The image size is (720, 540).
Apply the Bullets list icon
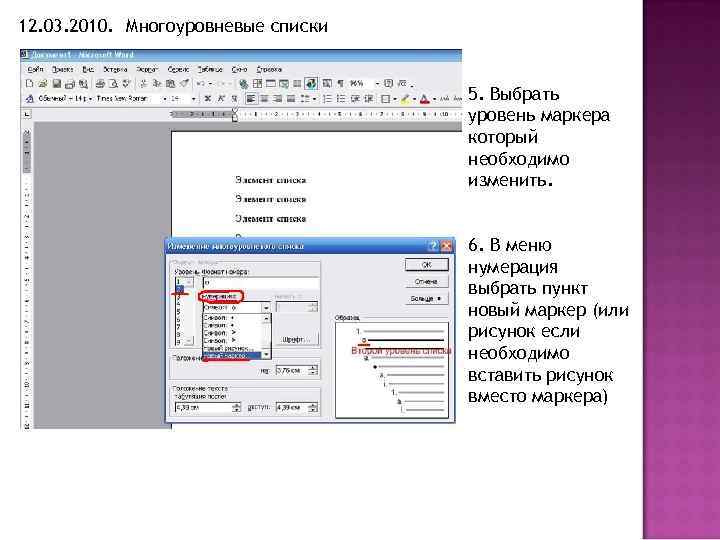click(x=341, y=98)
